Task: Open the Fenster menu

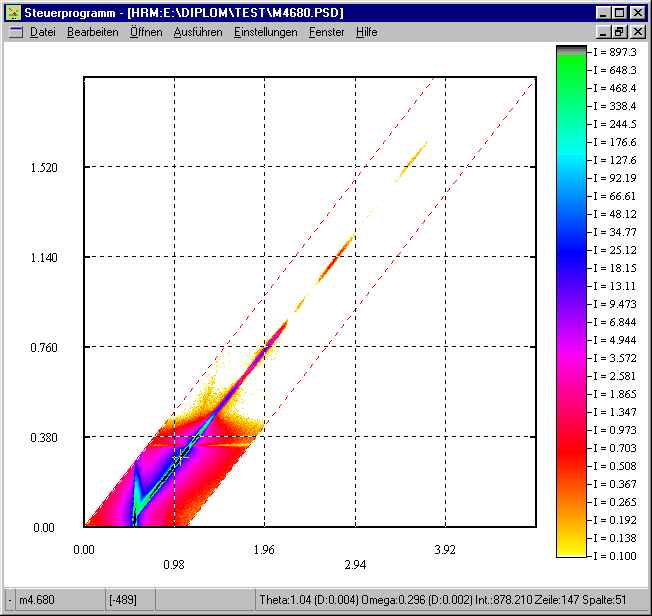Action: pos(326,32)
